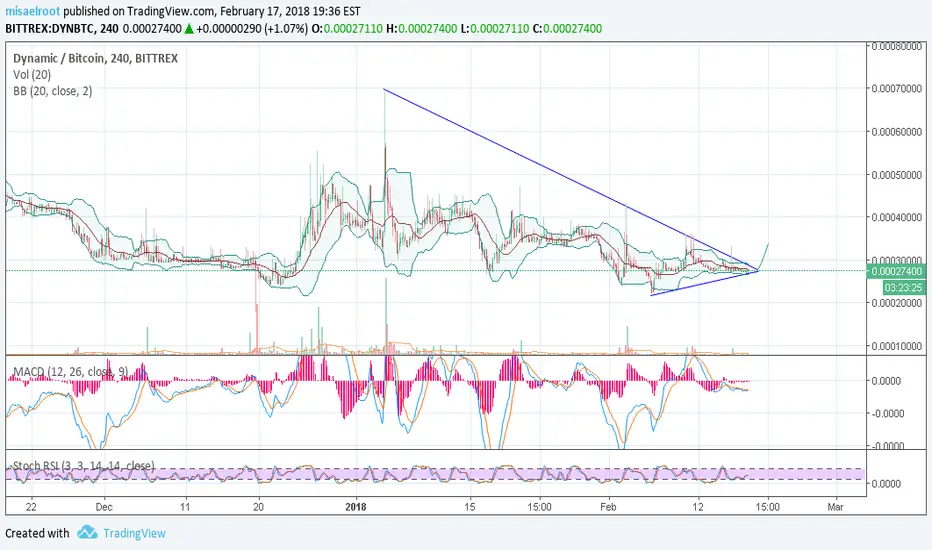Click the 12 date label on time axis
This screenshot has width=932, height=550.
click(x=698, y=507)
